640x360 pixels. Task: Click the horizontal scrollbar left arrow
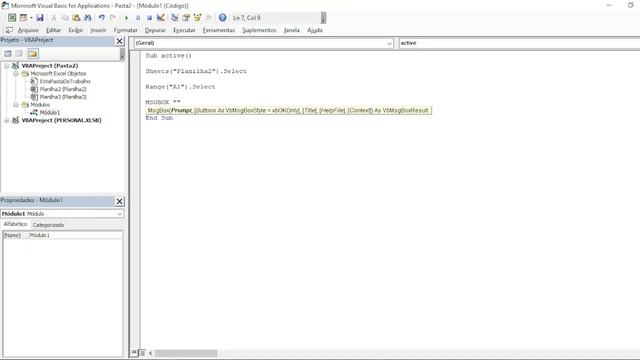(x=151, y=353)
